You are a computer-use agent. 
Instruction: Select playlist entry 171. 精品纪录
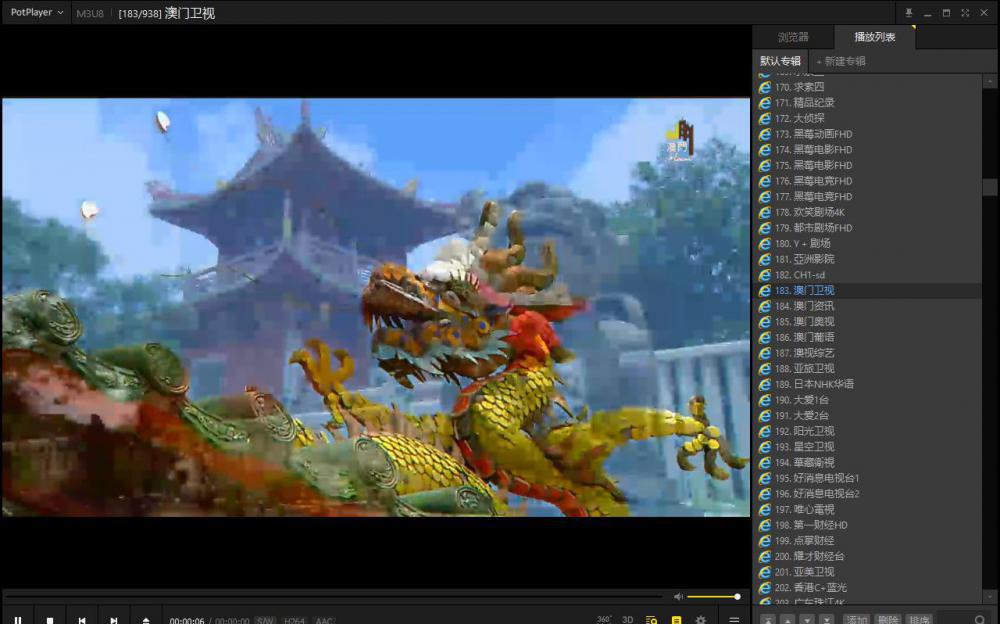pos(869,102)
